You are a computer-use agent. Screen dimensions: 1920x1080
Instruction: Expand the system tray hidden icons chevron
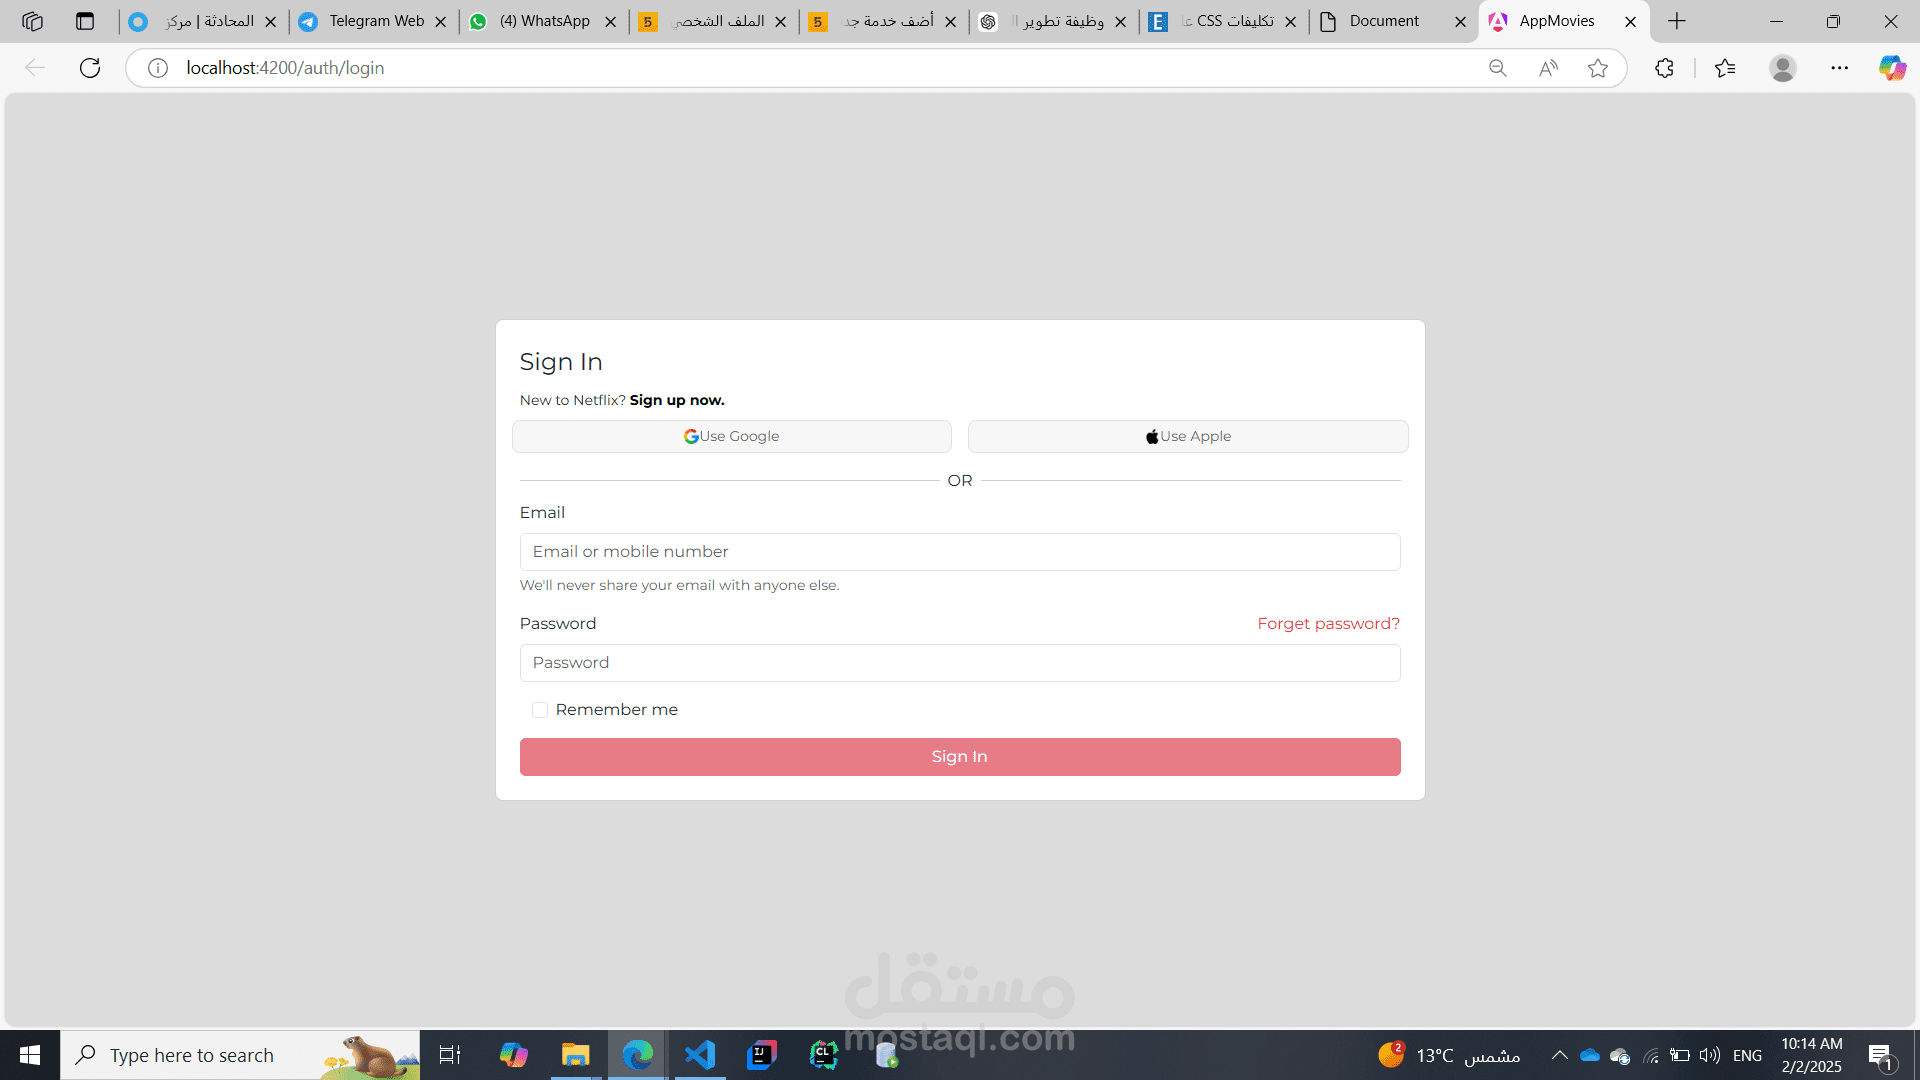coord(1559,1055)
